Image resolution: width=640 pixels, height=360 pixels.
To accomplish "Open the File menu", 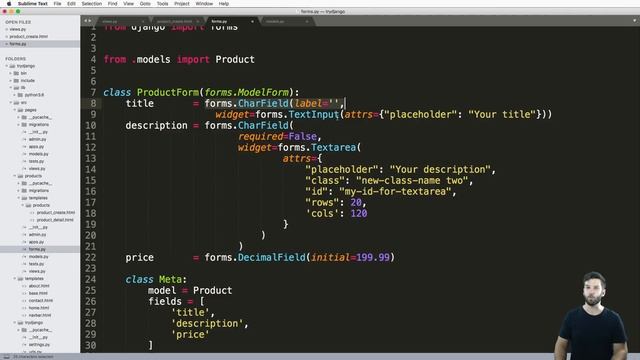I will [58, 4].
